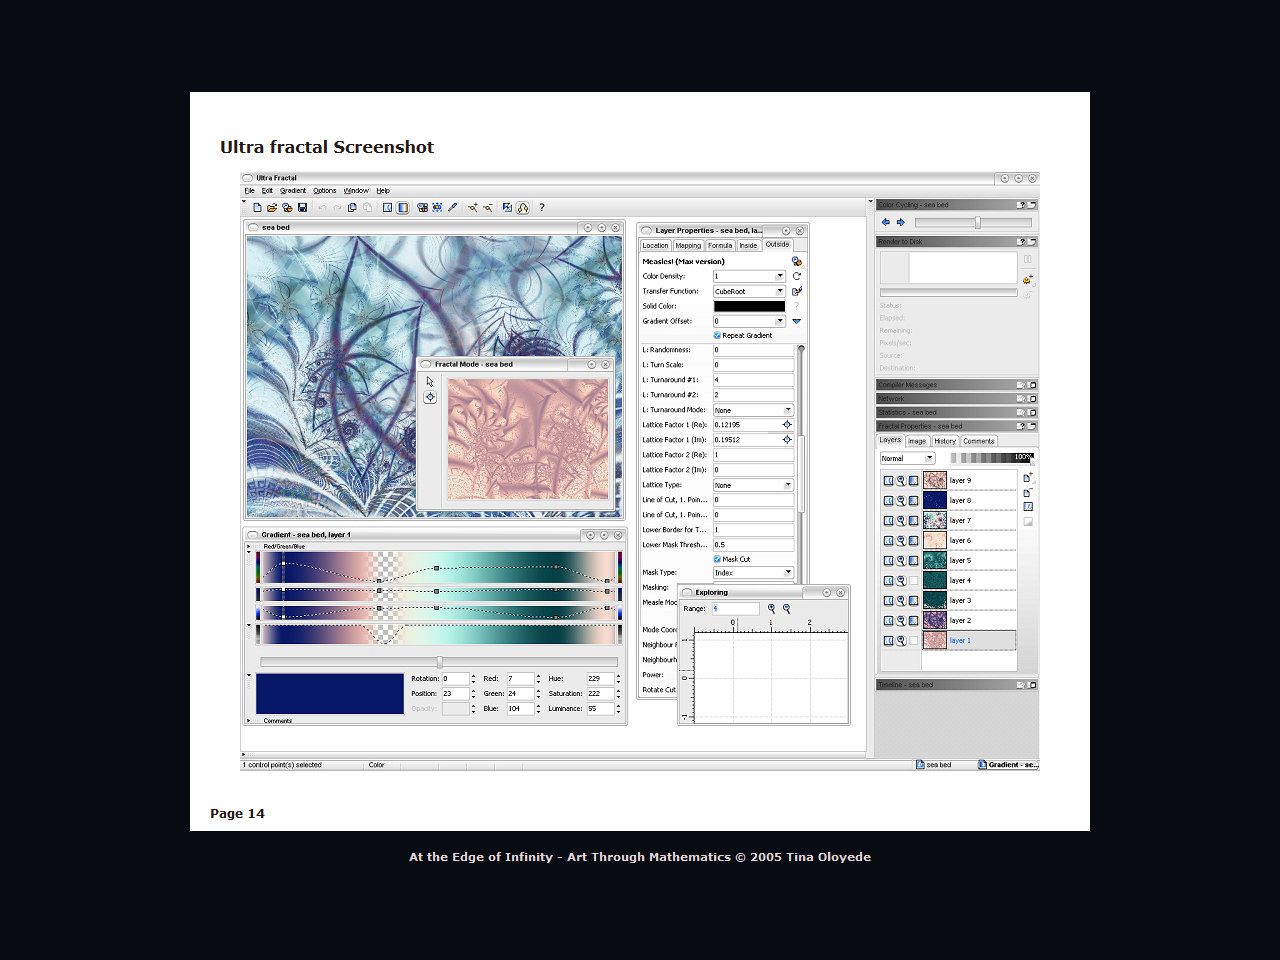Screen dimensions: 1280x960
Task: Click the zoom in toolbar icon
Action: click(472, 208)
